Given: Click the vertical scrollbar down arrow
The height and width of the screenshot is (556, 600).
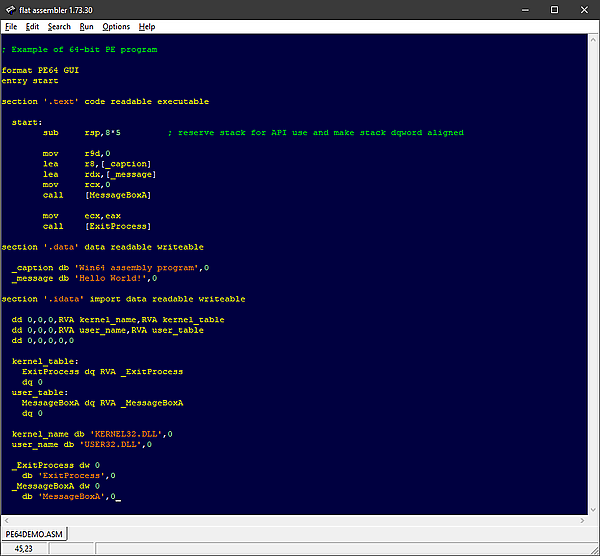Looking at the screenshot, I should tap(592, 508).
